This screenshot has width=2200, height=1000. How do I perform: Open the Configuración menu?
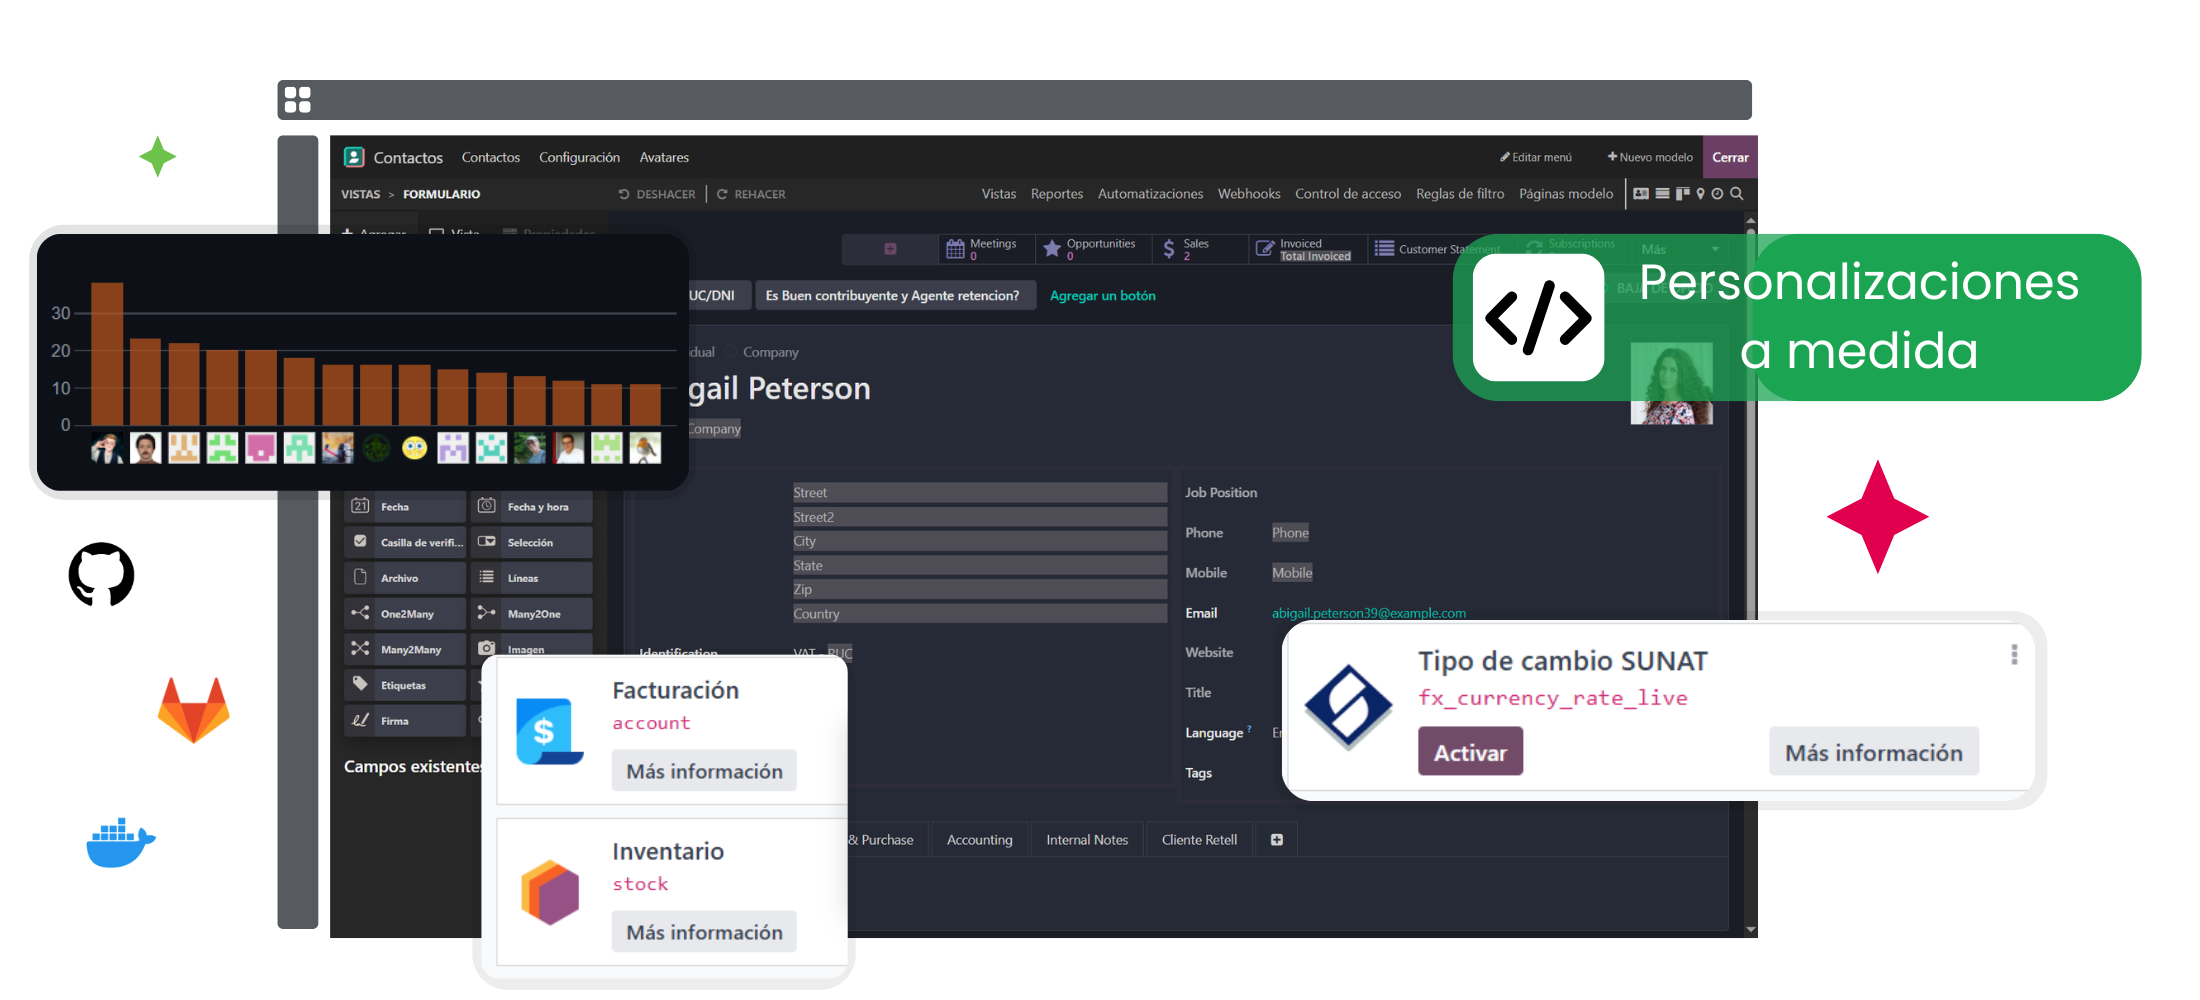coord(579,157)
